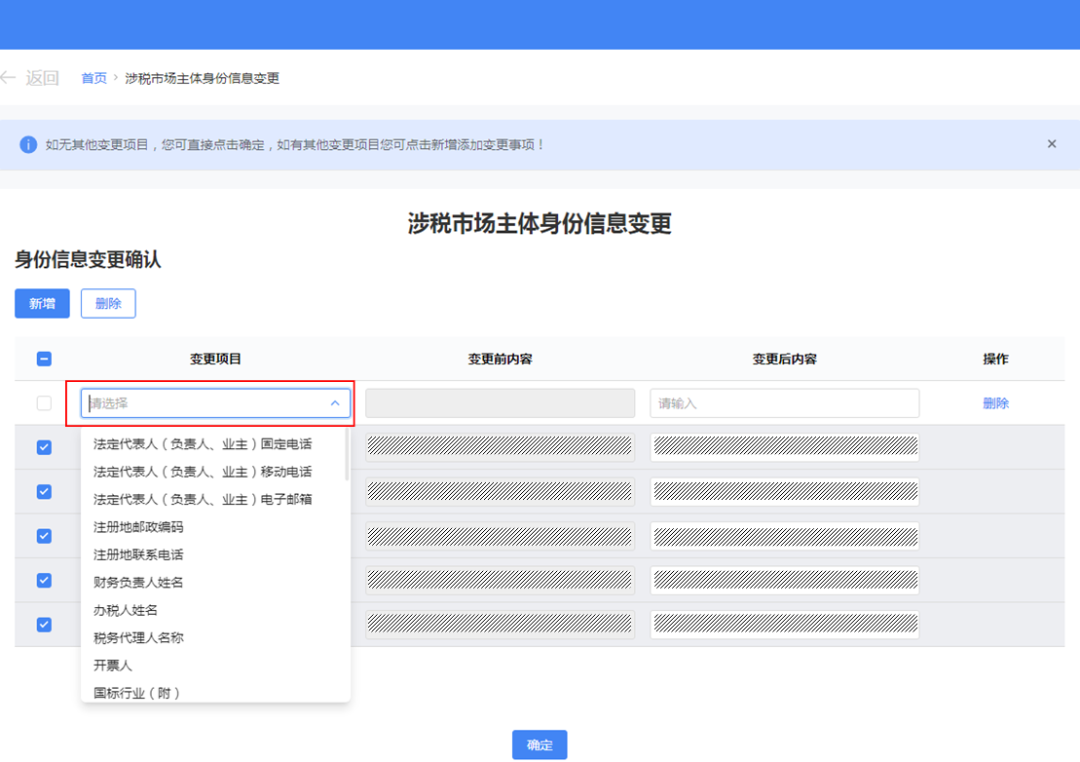Click the back arrow icon beside 返回
Screen dimensions: 1080x762
[8, 77]
